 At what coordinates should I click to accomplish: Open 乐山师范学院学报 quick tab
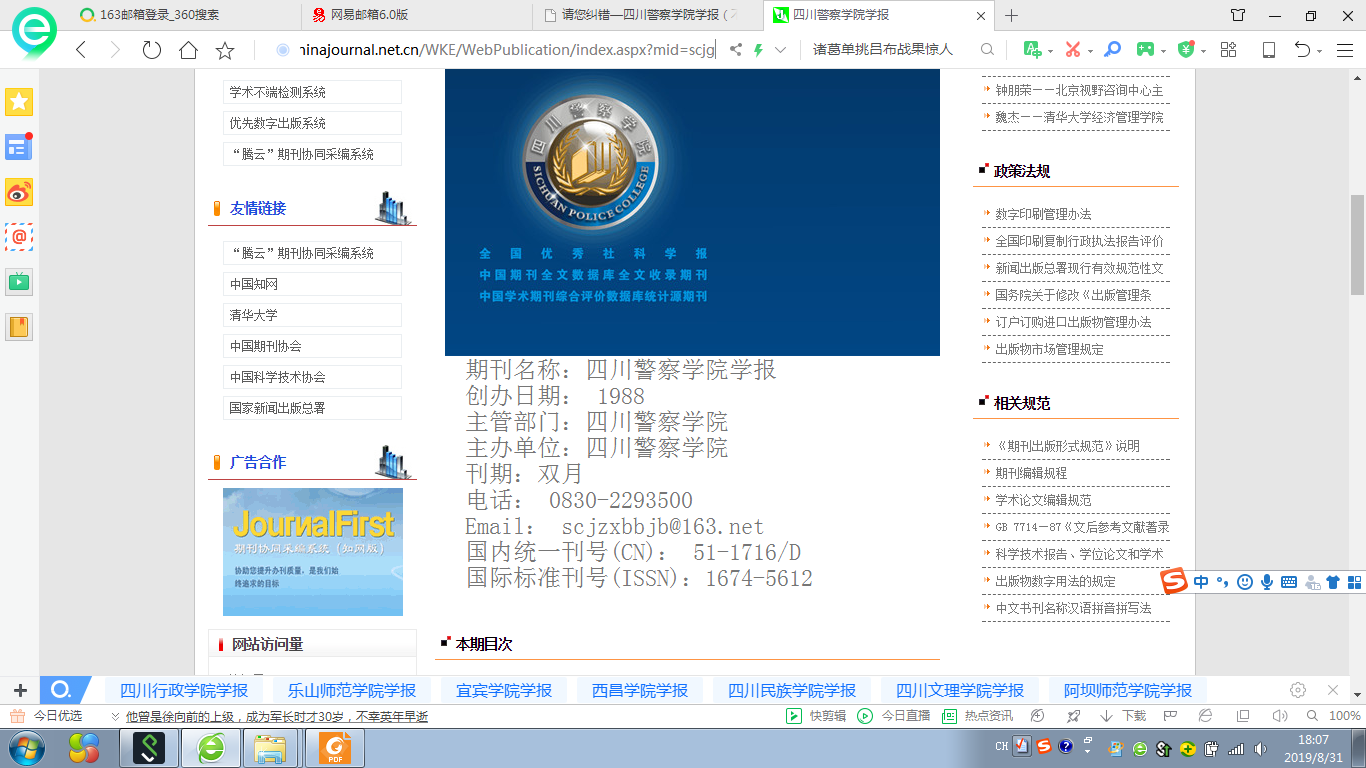352,690
